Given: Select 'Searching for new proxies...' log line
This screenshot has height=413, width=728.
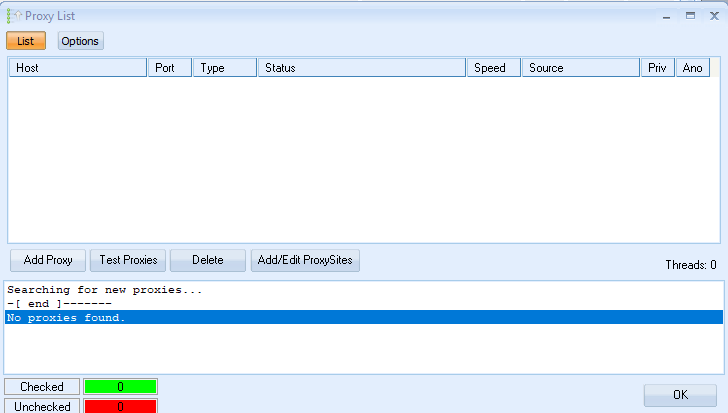Looking at the screenshot, I should [x=364, y=290].
